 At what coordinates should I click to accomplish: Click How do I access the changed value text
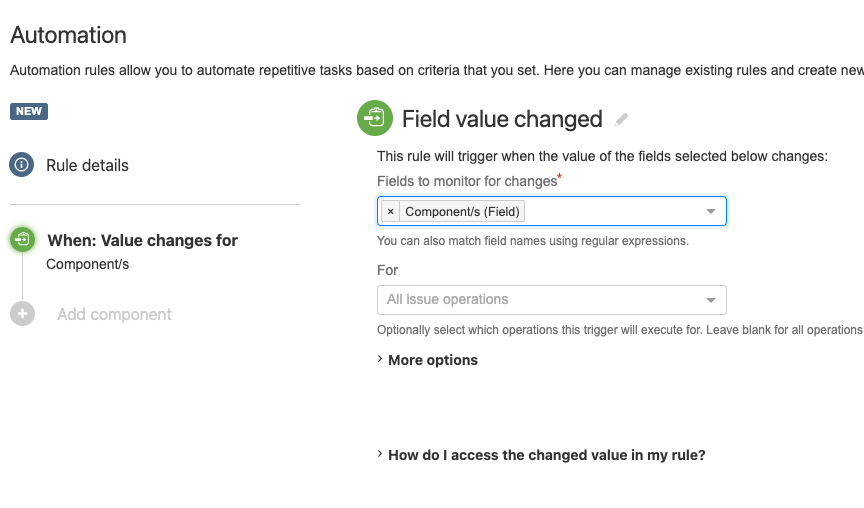pos(547,455)
